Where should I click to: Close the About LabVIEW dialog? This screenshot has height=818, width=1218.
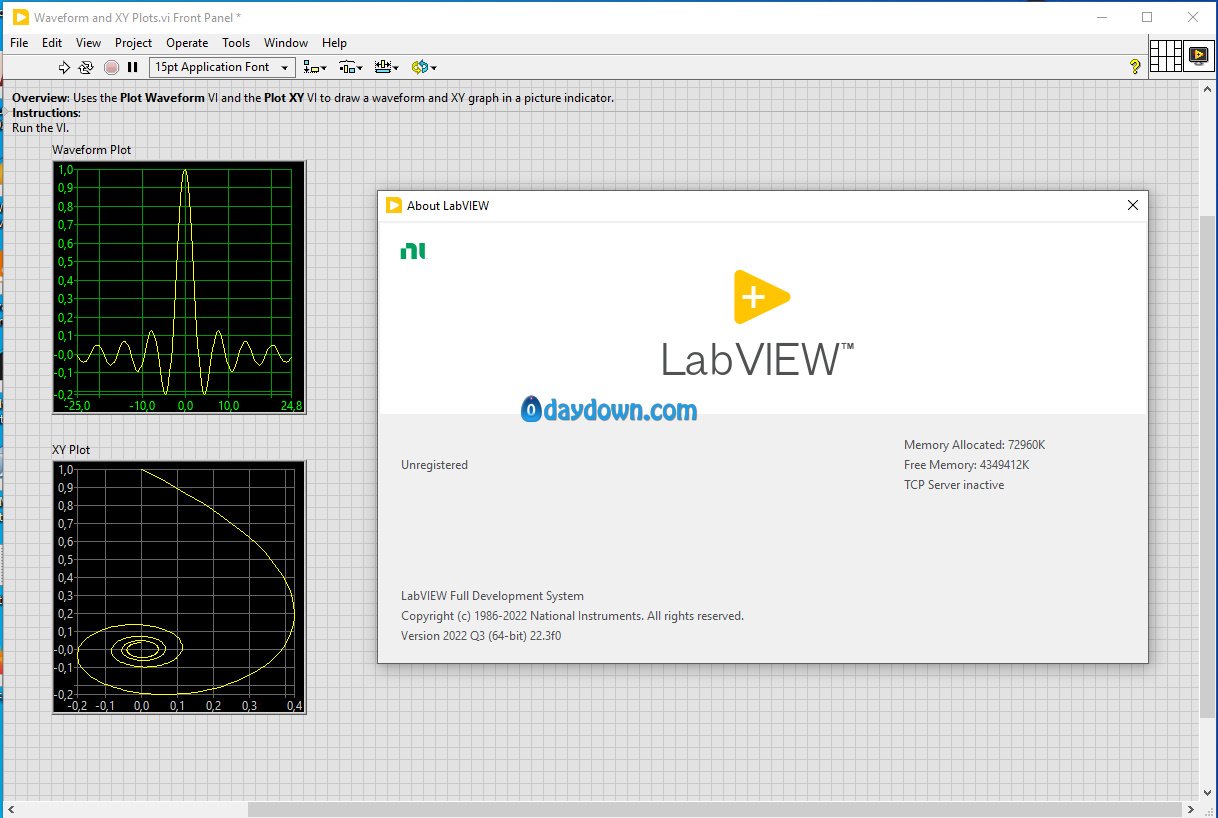pyautogui.click(x=1132, y=205)
